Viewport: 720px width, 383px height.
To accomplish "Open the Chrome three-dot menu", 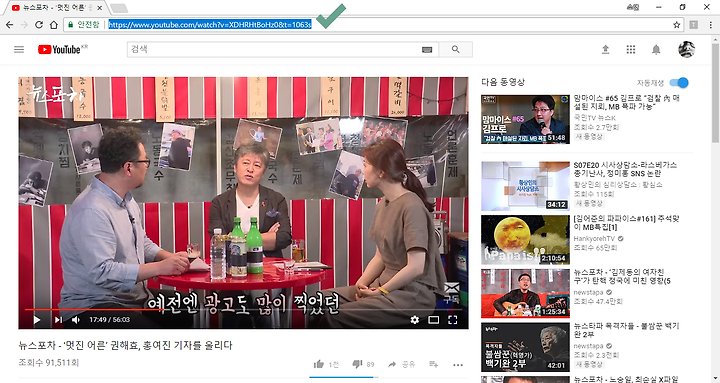I will click(x=710, y=25).
